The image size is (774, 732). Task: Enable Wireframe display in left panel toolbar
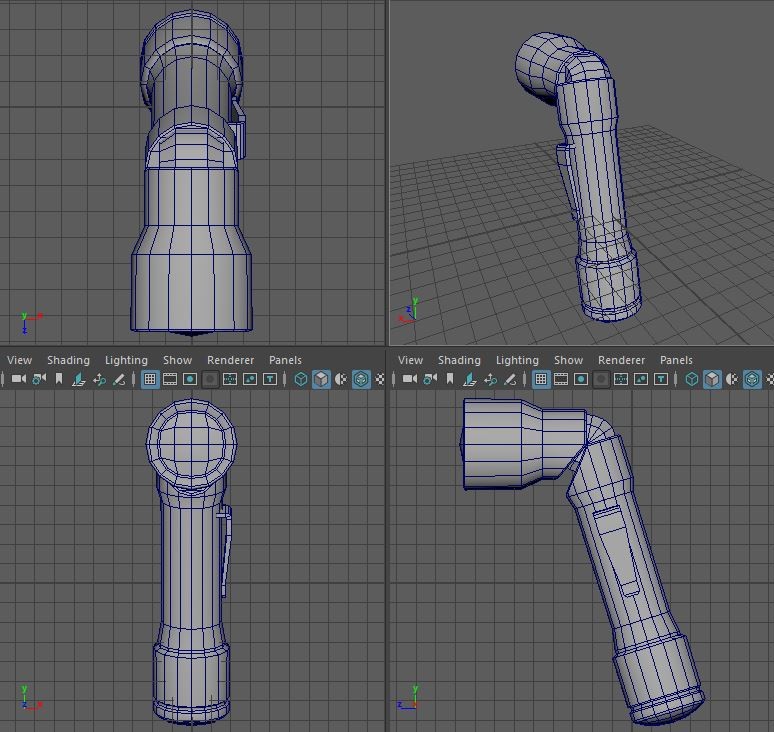[301, 379]
